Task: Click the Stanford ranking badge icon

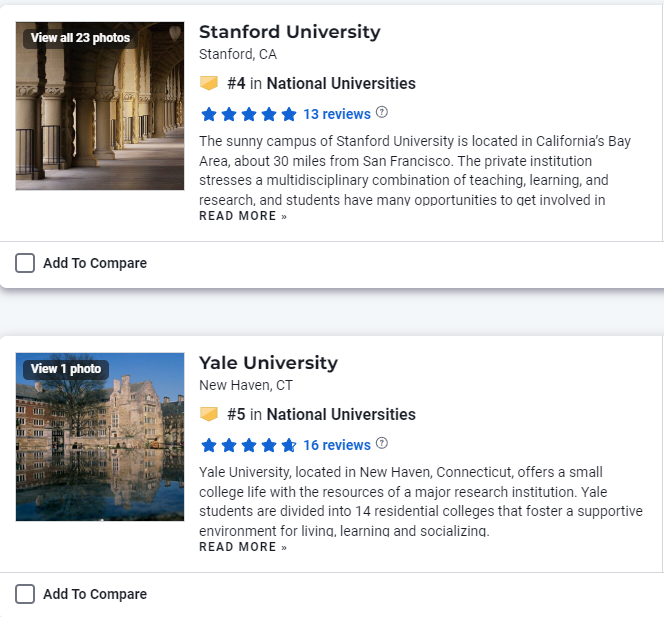Action: pos(209,83)
